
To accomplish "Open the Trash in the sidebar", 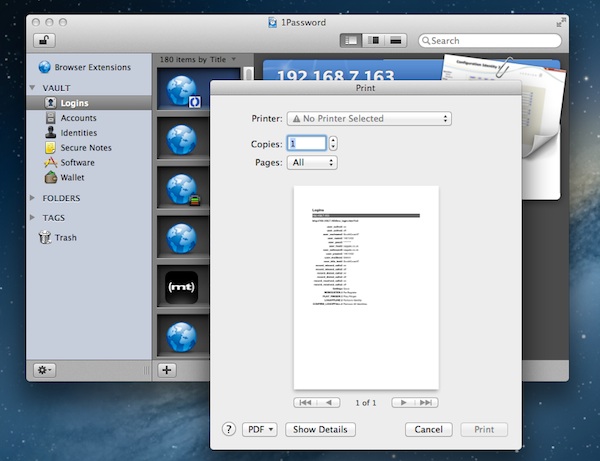I will pos(57,238).
